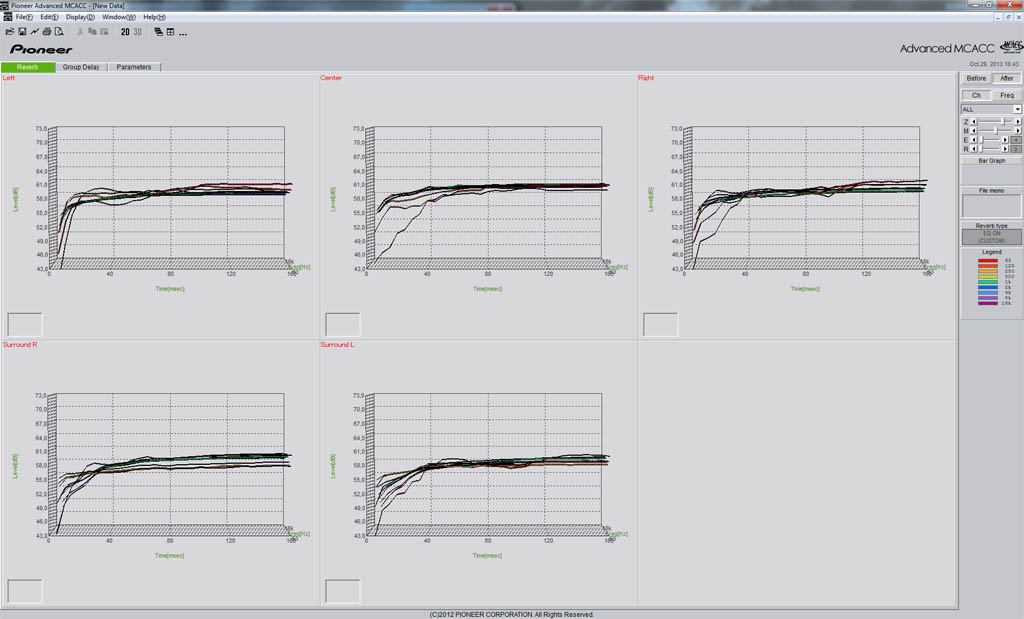Screen dimensions: 1024x619
Task: Click the Print Preview toolbar icon
Action: pos(58,32)
